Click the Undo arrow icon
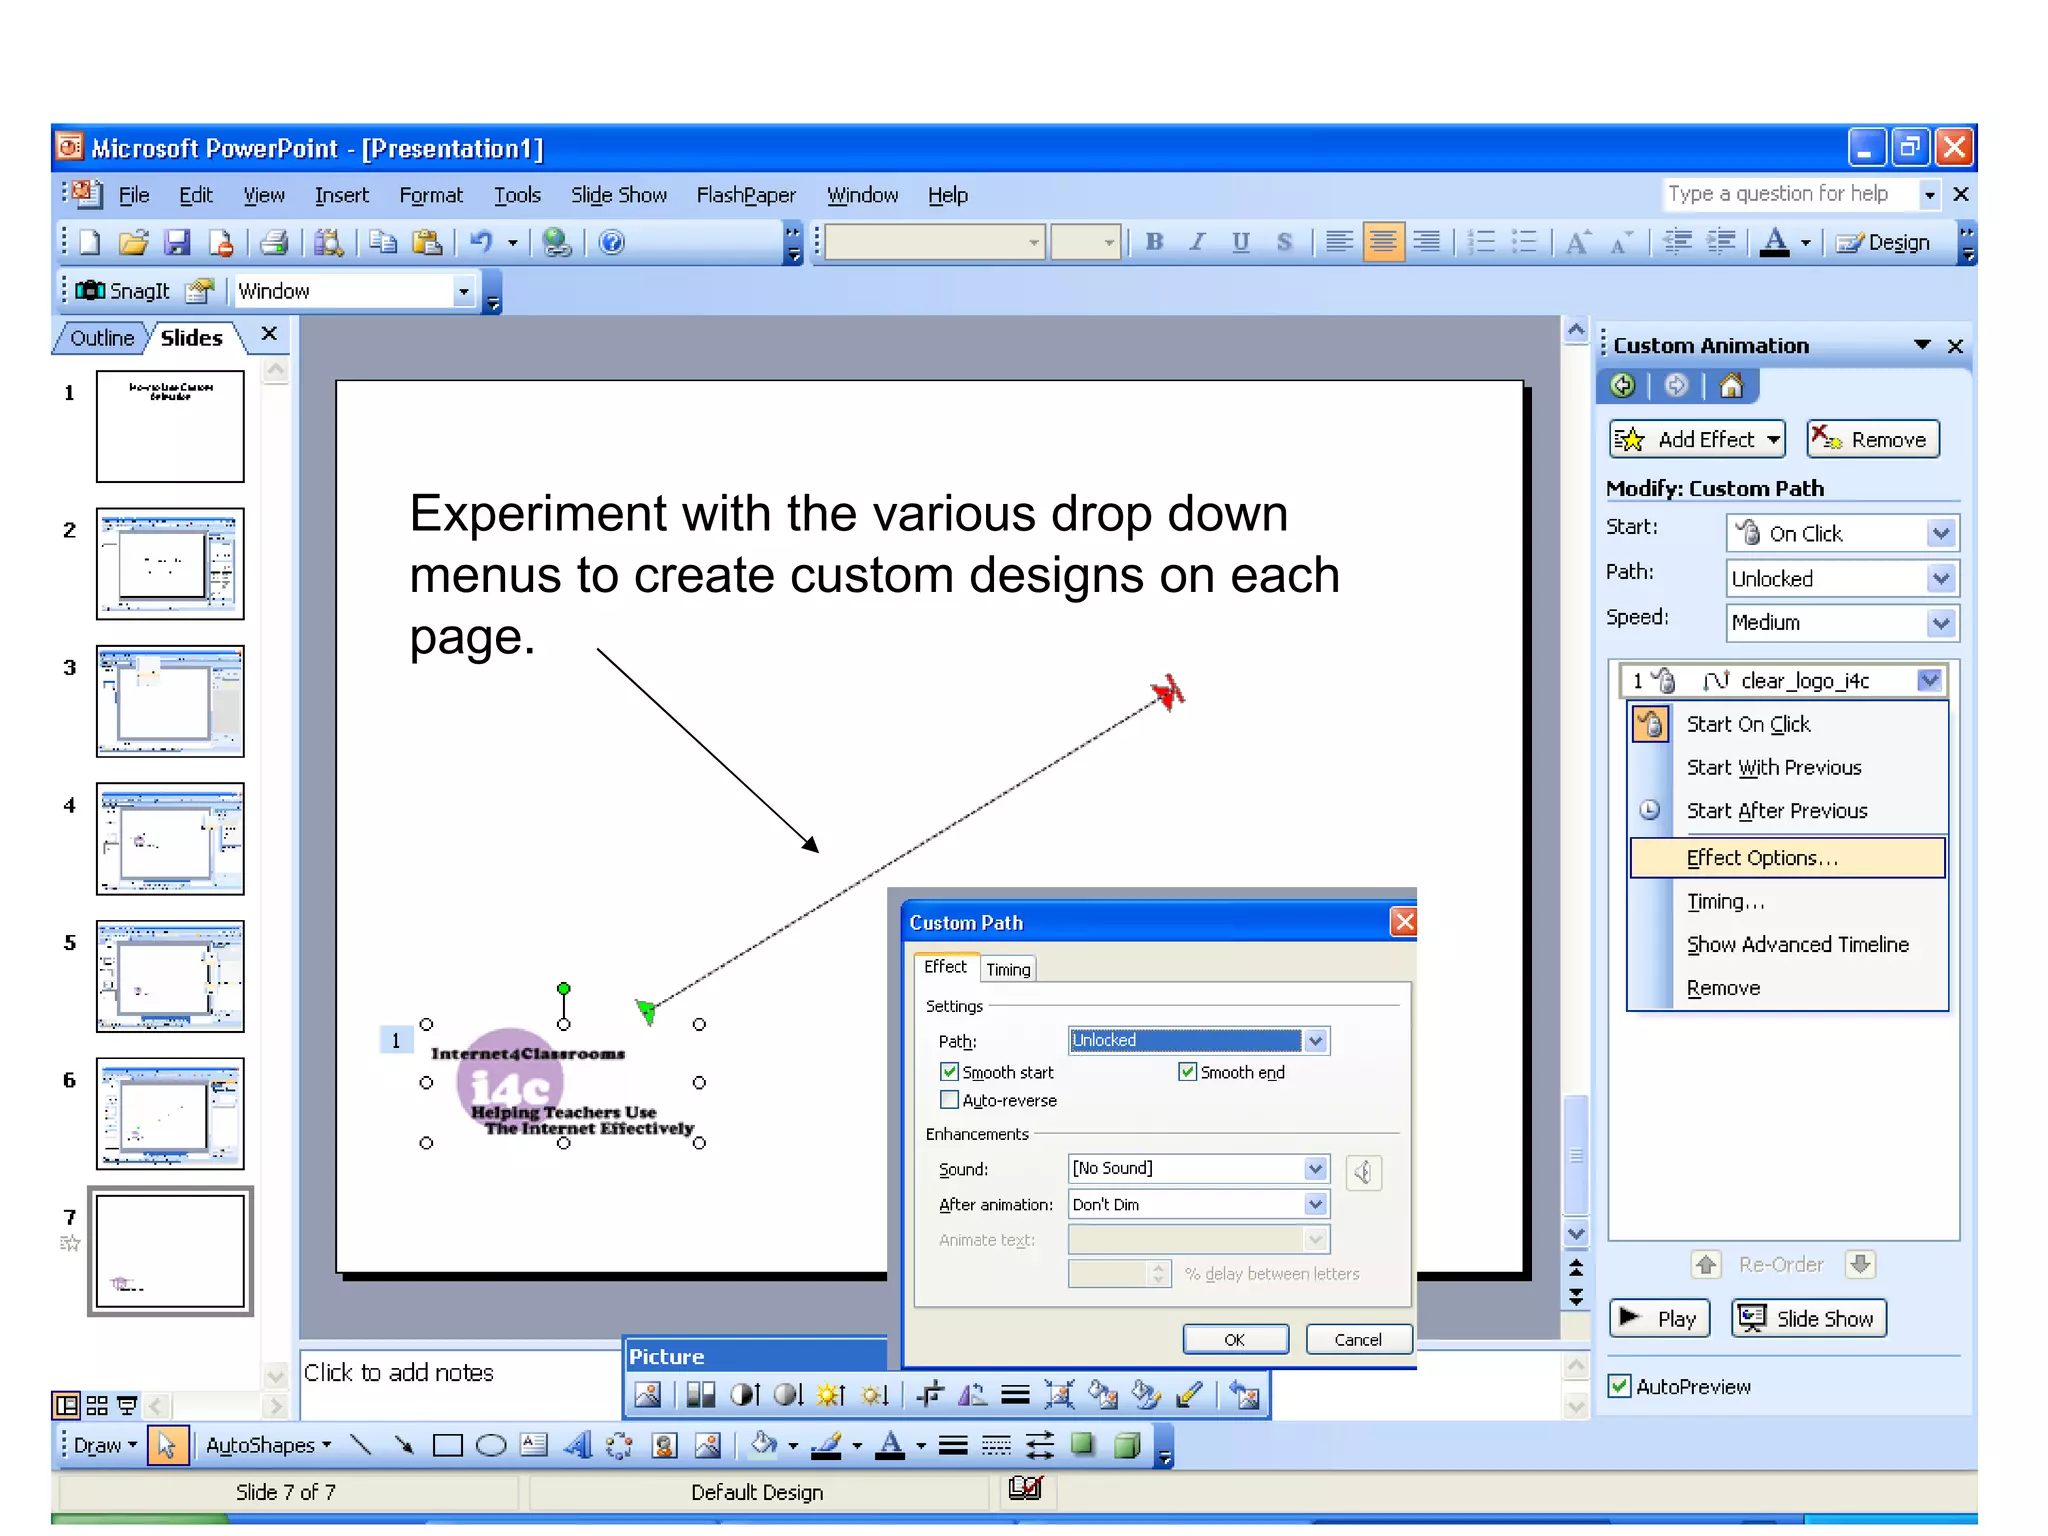This screenshot has height=1536, width=2048. pyautogui.click(x=481, y=242)
